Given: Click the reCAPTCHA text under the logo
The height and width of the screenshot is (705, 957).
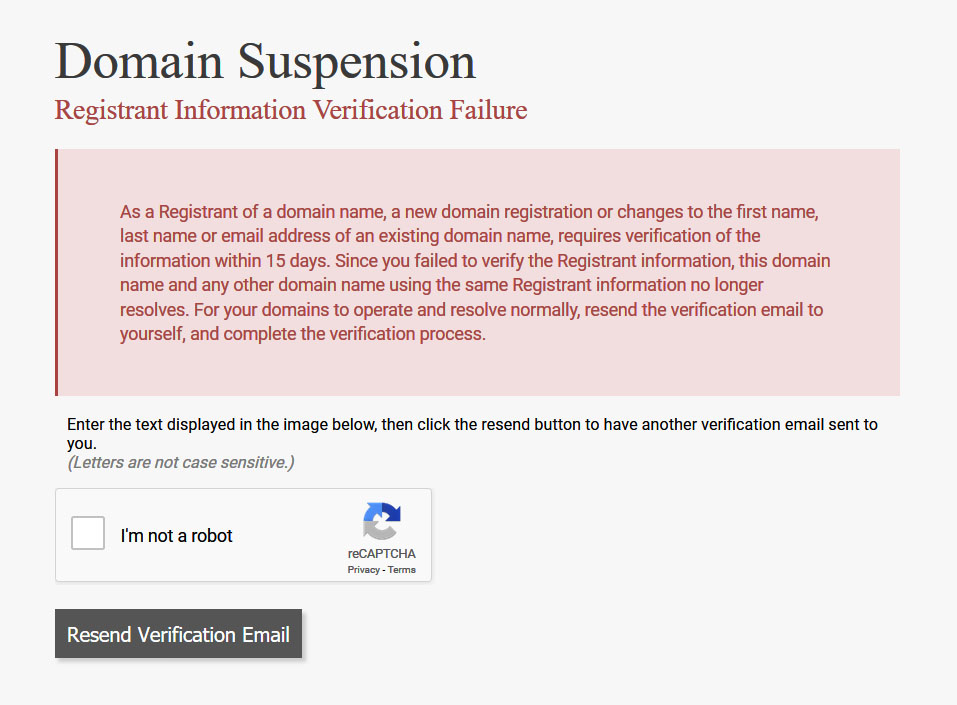Looking at the screenshot, I should tap(381, 554).
